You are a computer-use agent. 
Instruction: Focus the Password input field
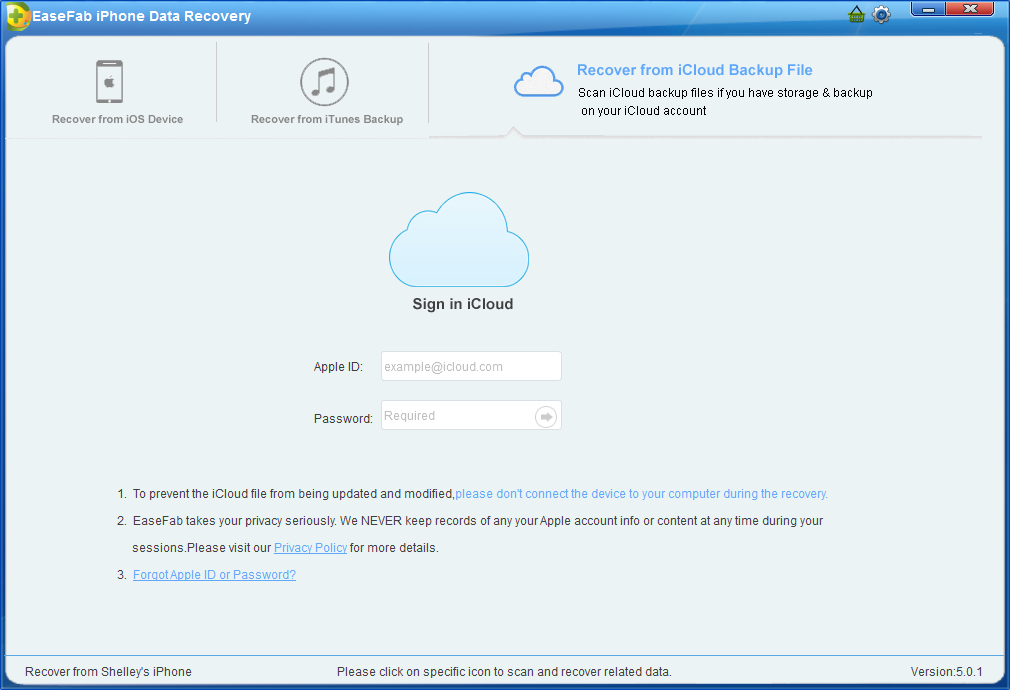[457, 416]
